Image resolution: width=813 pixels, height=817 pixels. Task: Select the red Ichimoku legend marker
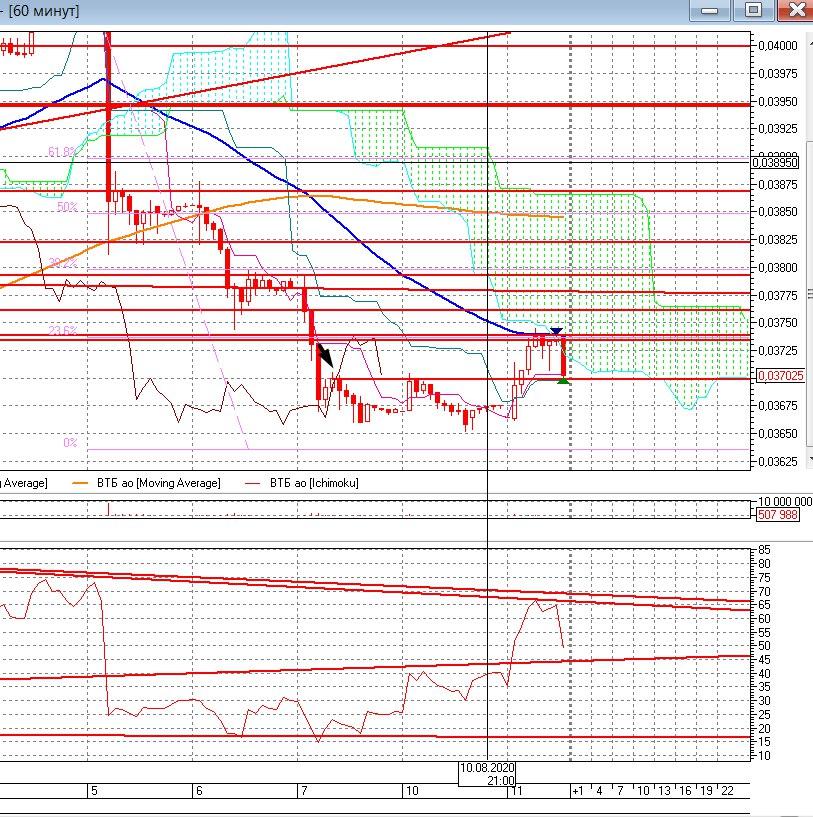click(x=253, y=483)
